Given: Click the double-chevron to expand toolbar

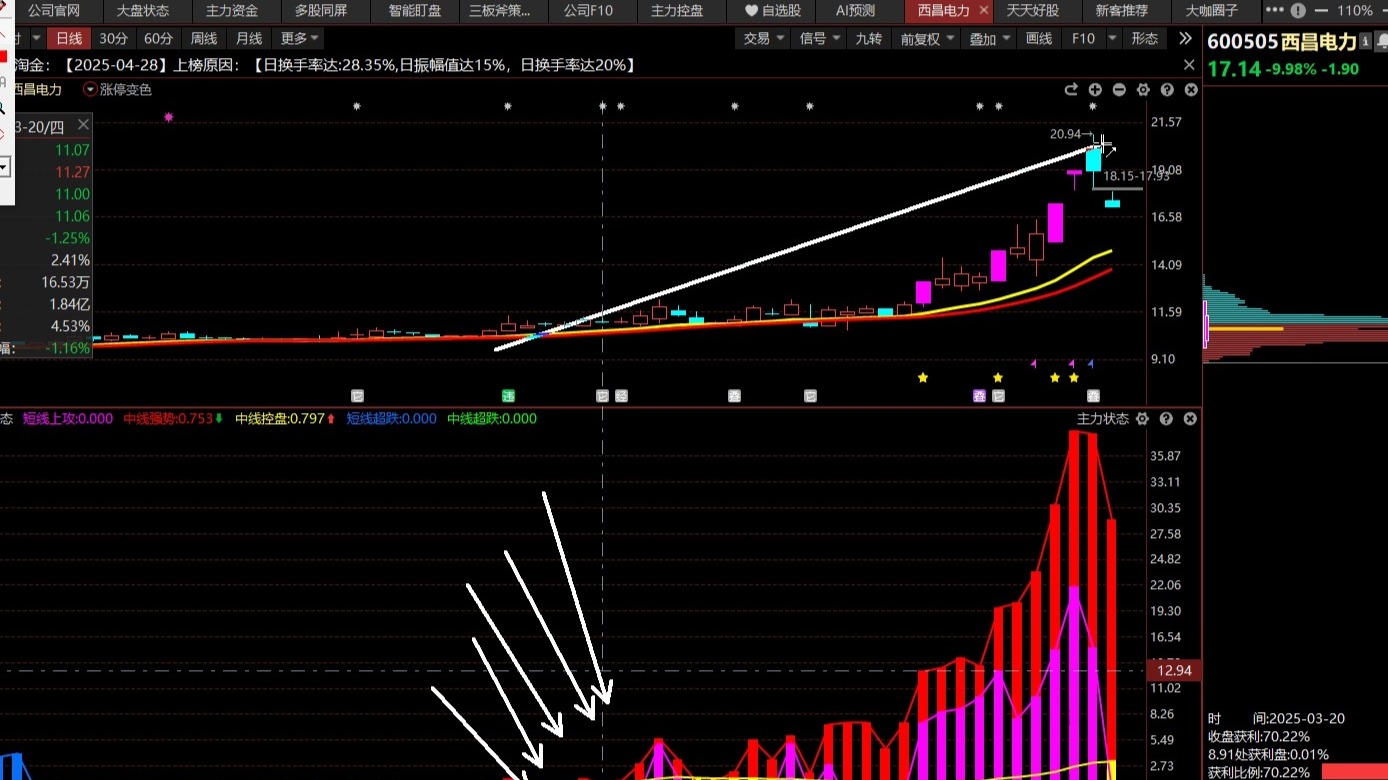Looking at the screenshot, I should coord(1185,38).
